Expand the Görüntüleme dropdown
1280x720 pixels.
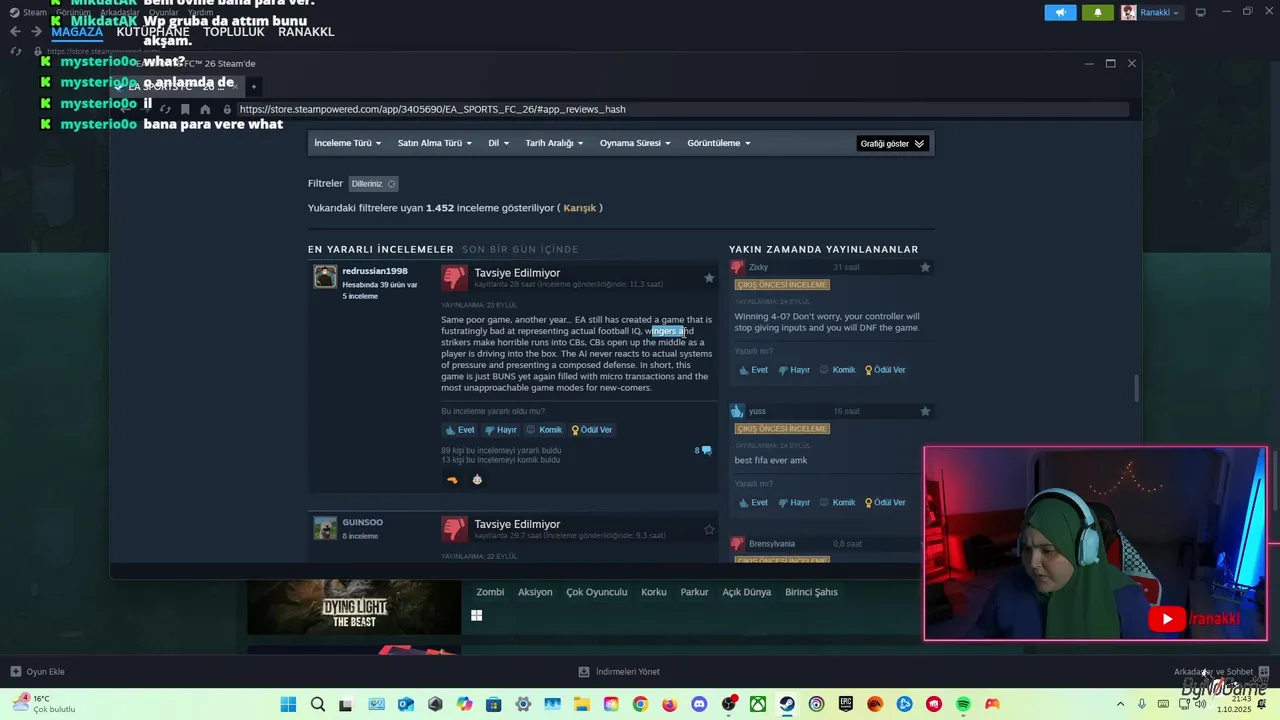(x=718, y=143)
